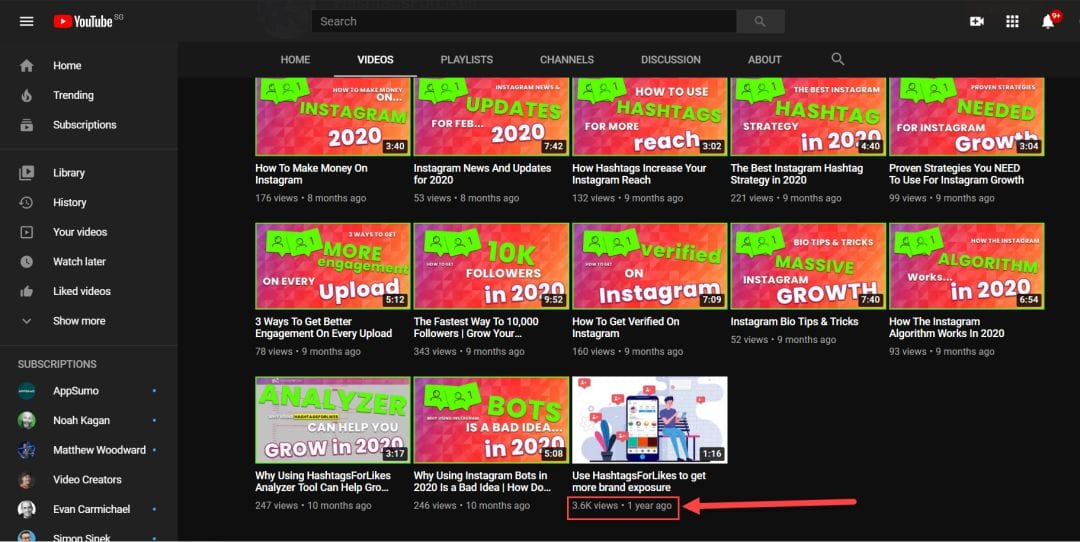Open the 1:16 phone illustration video thumbnail
The height and width of the screenshot is (542, 1080).
coord(650,419)
